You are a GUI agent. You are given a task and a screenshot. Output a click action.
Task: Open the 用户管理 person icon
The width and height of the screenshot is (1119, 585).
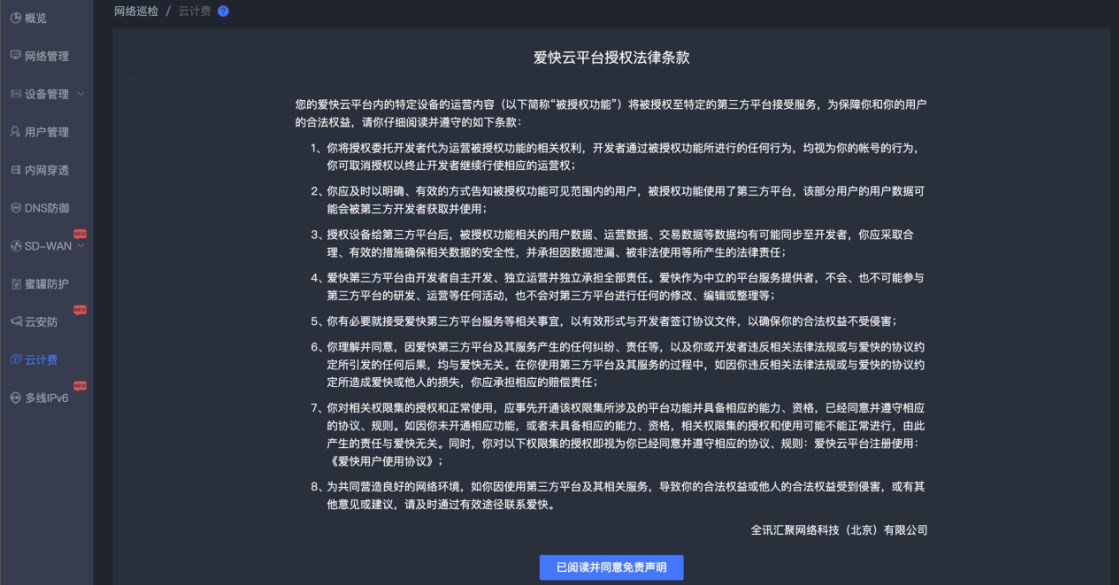16,131
